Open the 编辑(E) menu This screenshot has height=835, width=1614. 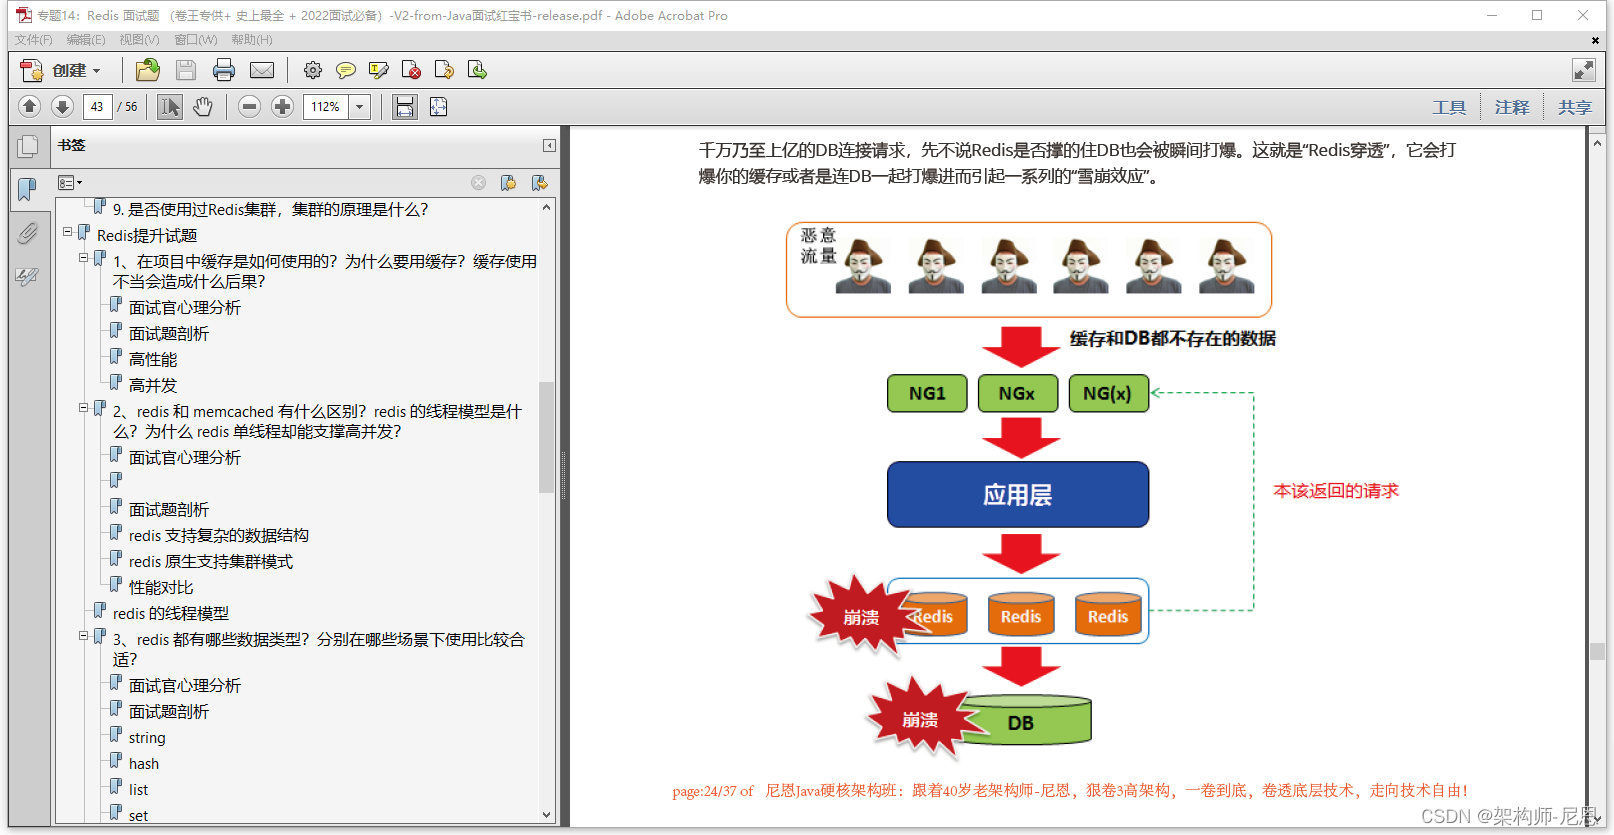pyautogui.click(x=86, y=40)
